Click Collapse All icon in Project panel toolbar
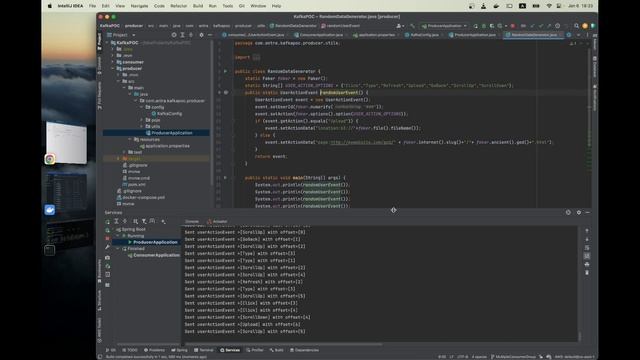The image size is (640, 360). (191, 35)
